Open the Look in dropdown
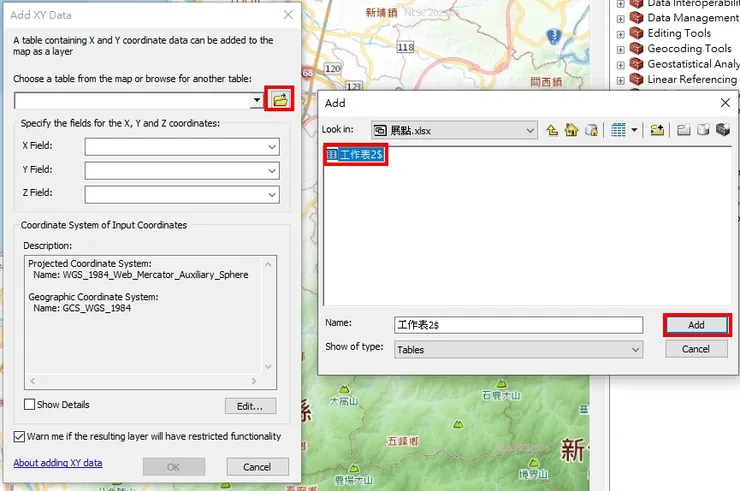 click(530, 130)
